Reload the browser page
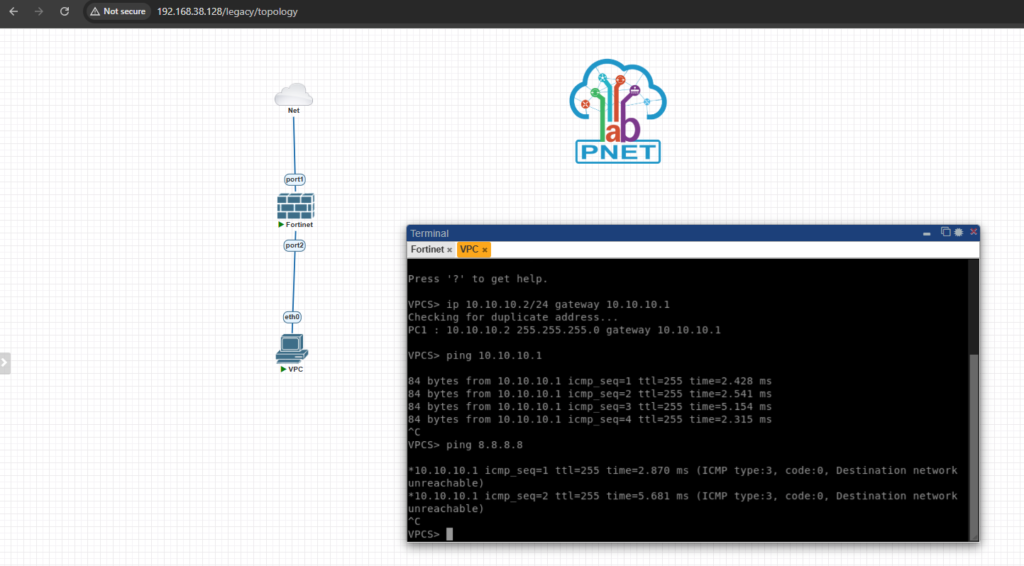This screenshot has height=566, width=1024. [64, 11]
